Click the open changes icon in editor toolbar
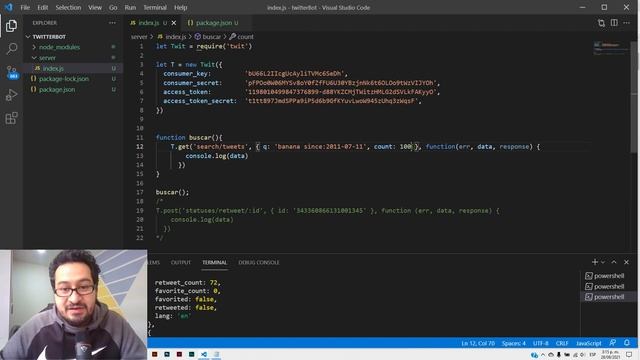Screen dimensions: 640x360 (x=601, y=23)
